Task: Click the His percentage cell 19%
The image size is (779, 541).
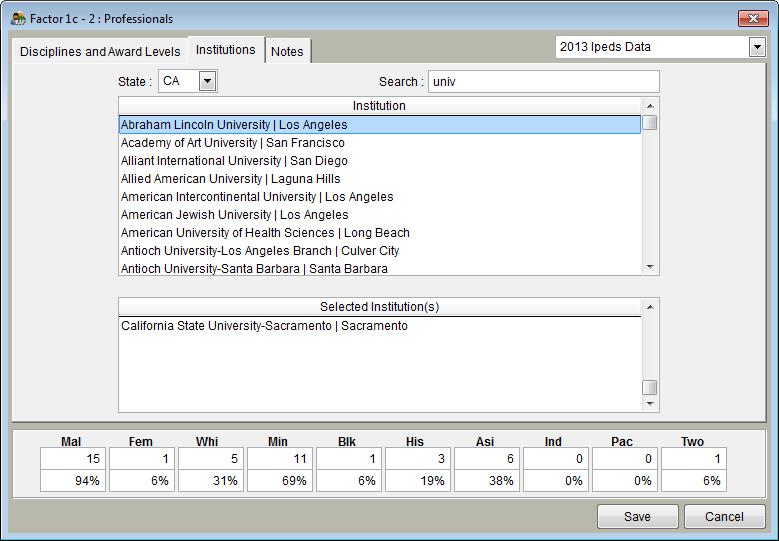Action: pos(418,481)
